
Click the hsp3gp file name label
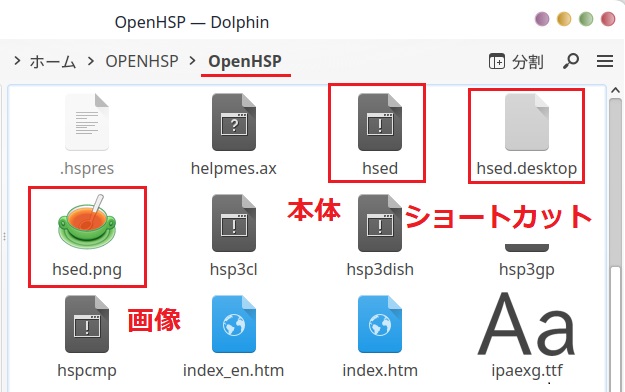(527, 270)
